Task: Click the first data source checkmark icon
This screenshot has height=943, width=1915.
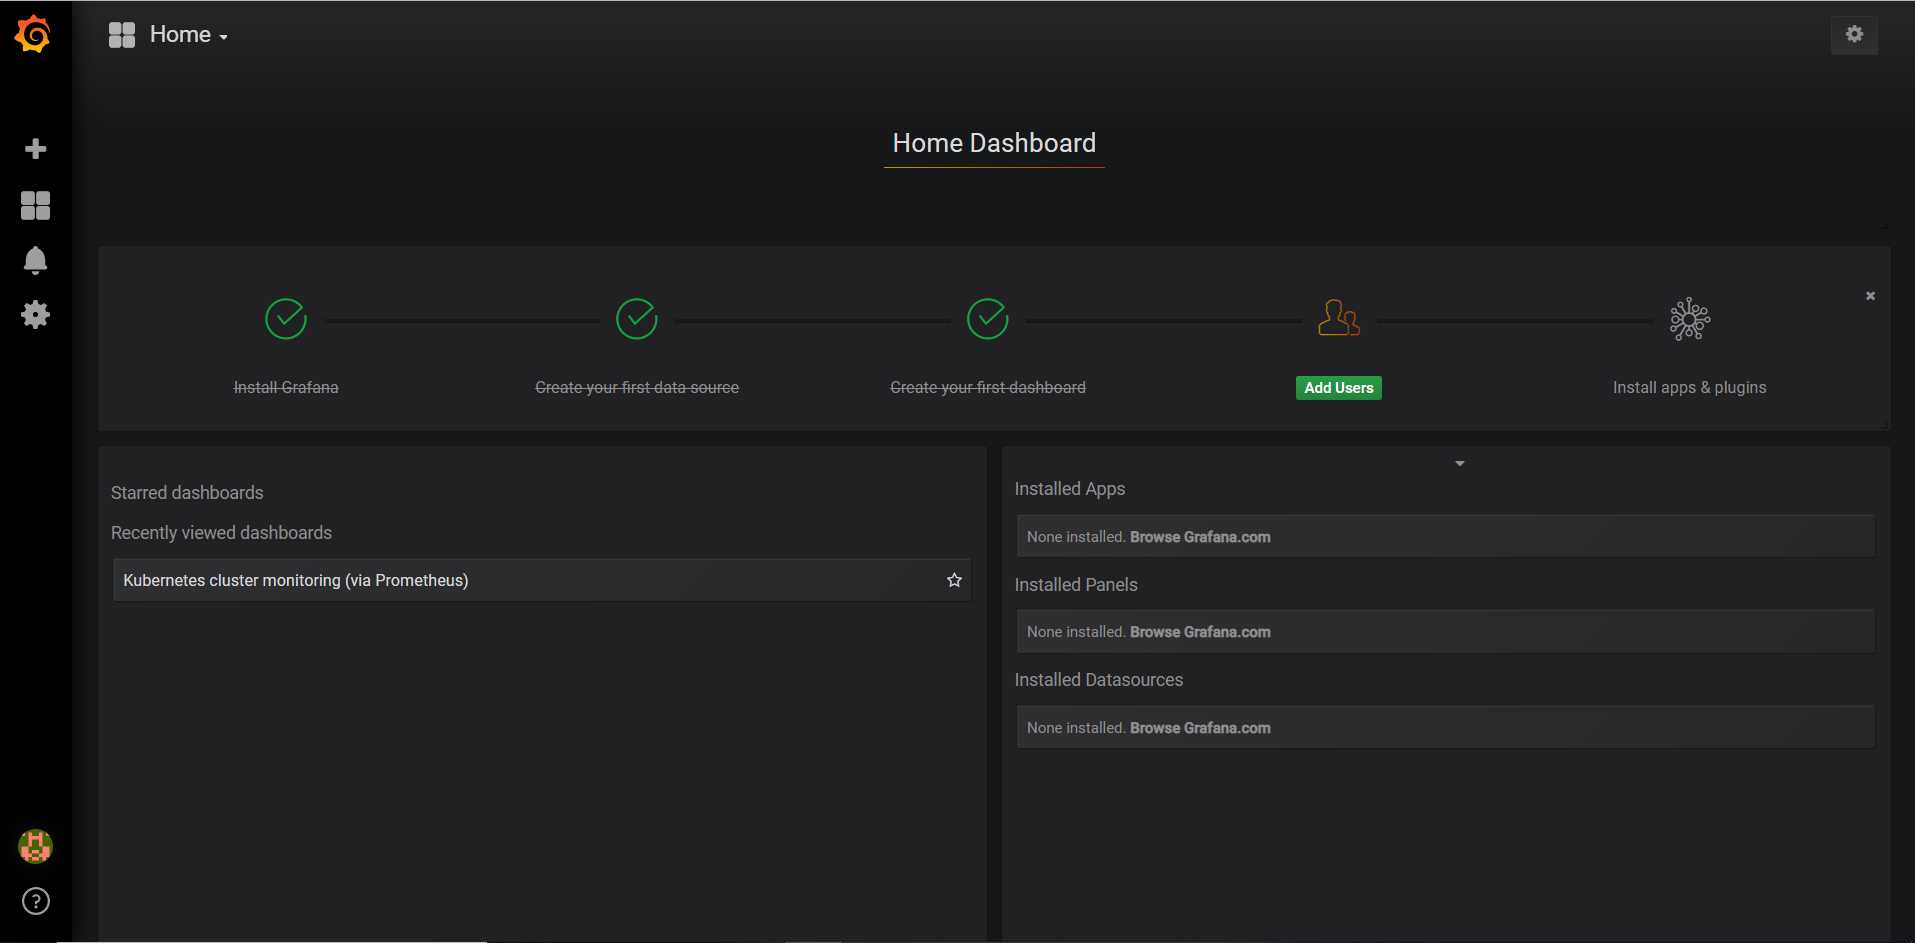Action: (x=637, y=319)
